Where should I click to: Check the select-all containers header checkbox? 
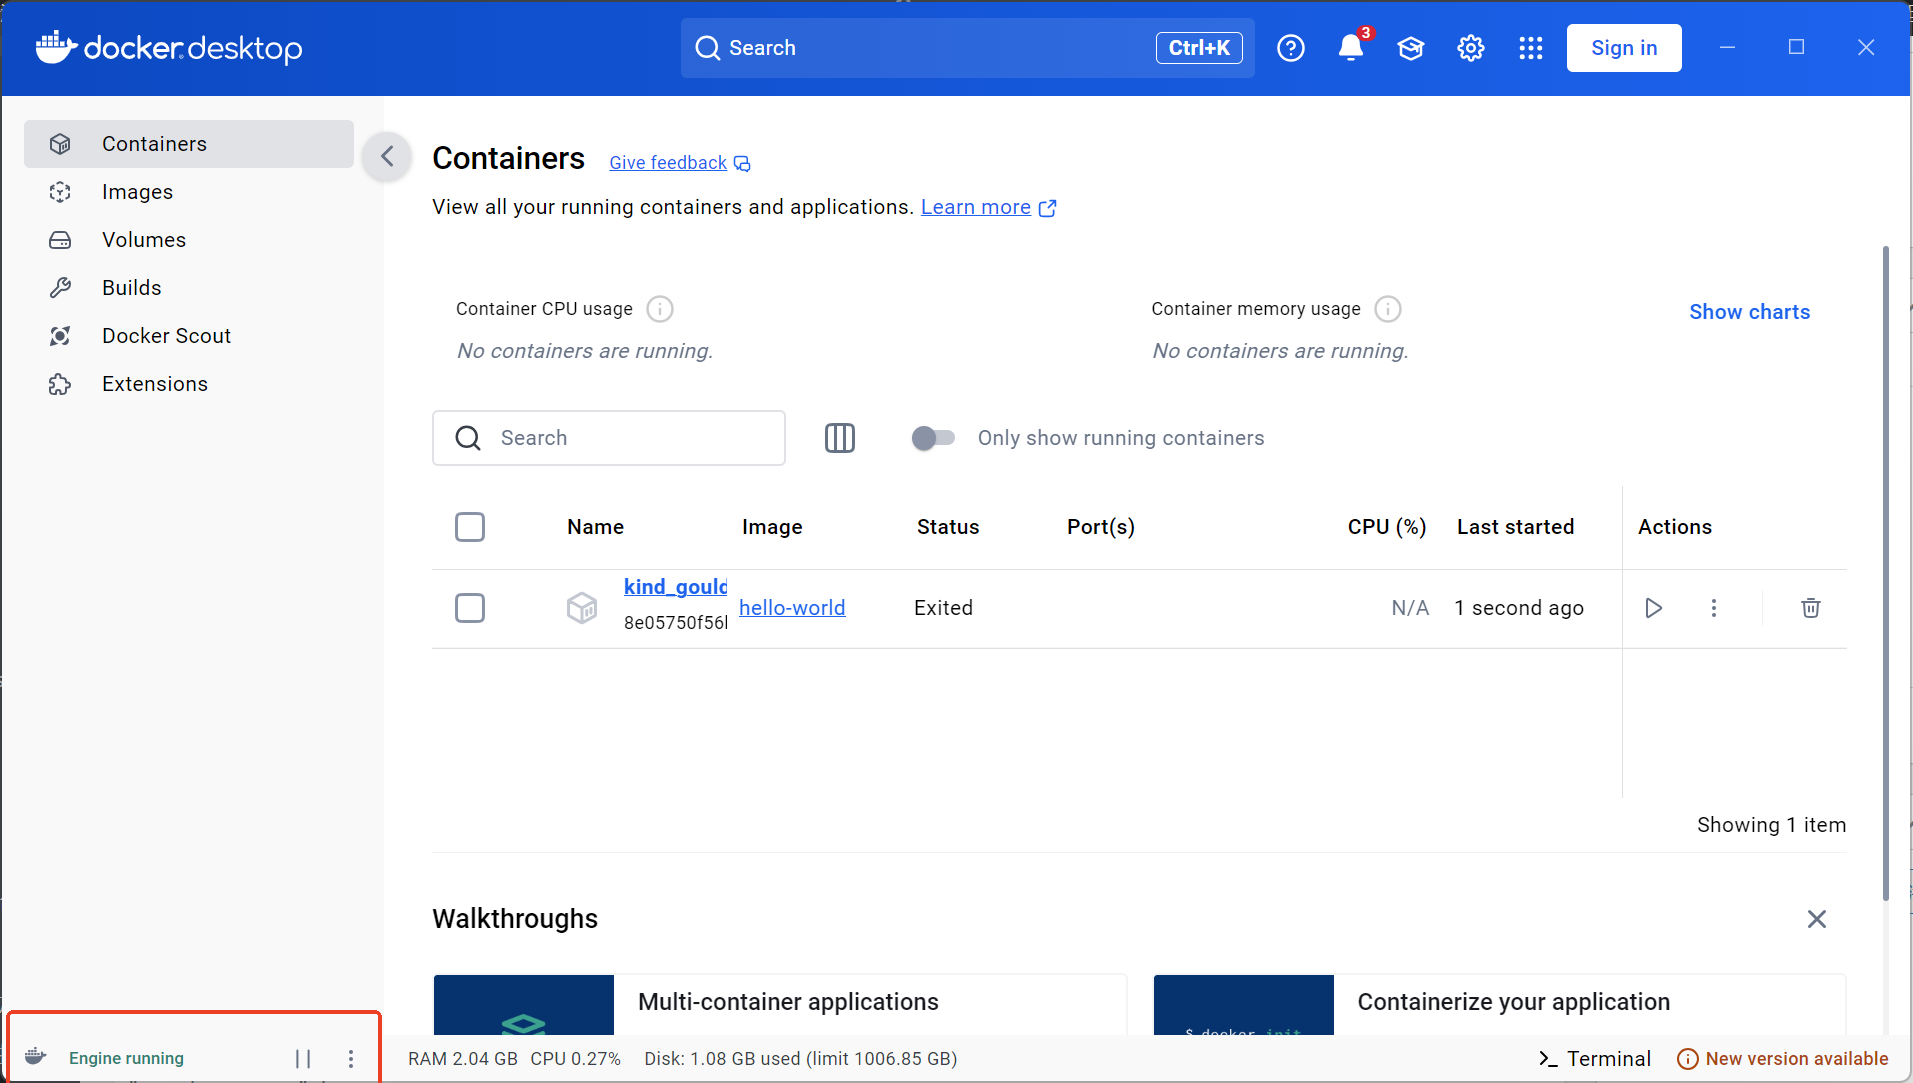pyautogui.click(x=470, y=527)
